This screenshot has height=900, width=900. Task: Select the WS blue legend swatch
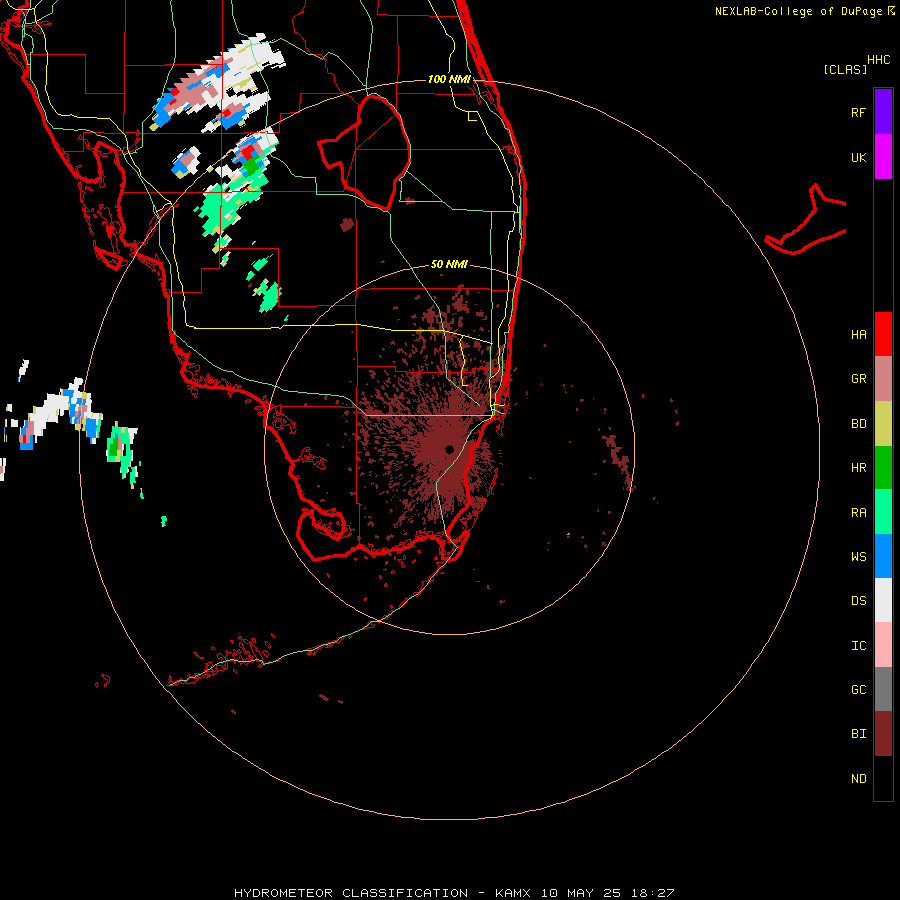(883, 556)
